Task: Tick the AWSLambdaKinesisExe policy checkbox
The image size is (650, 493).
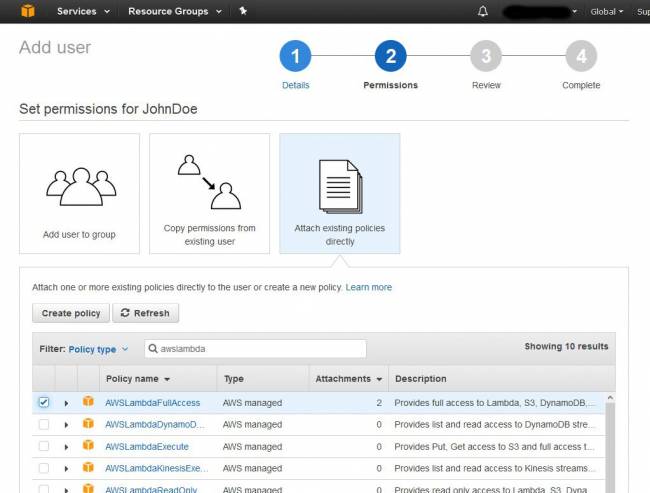Action: click(43, 468)
